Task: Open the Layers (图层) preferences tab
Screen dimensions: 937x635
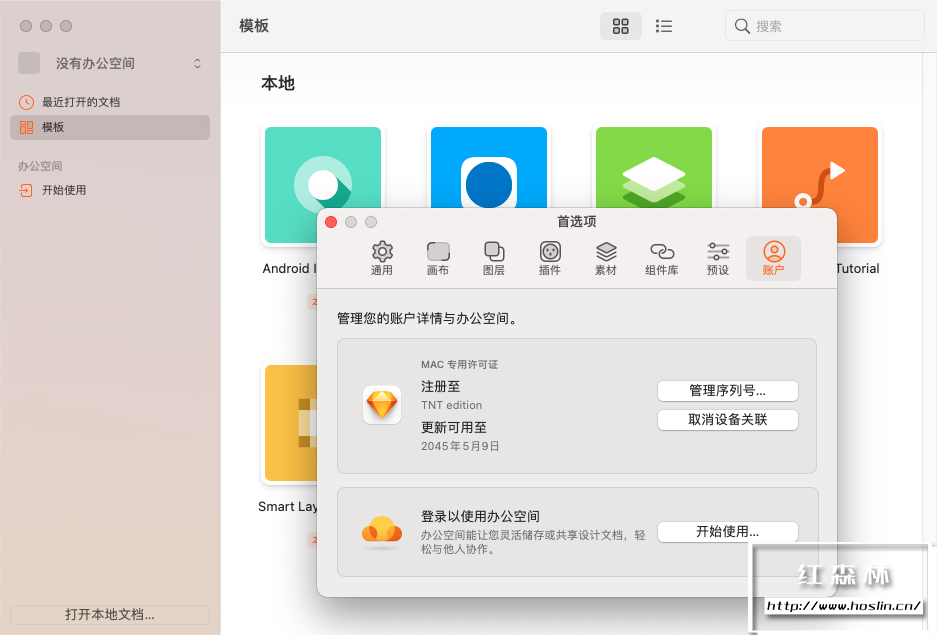Action: (x=494, y=259)
